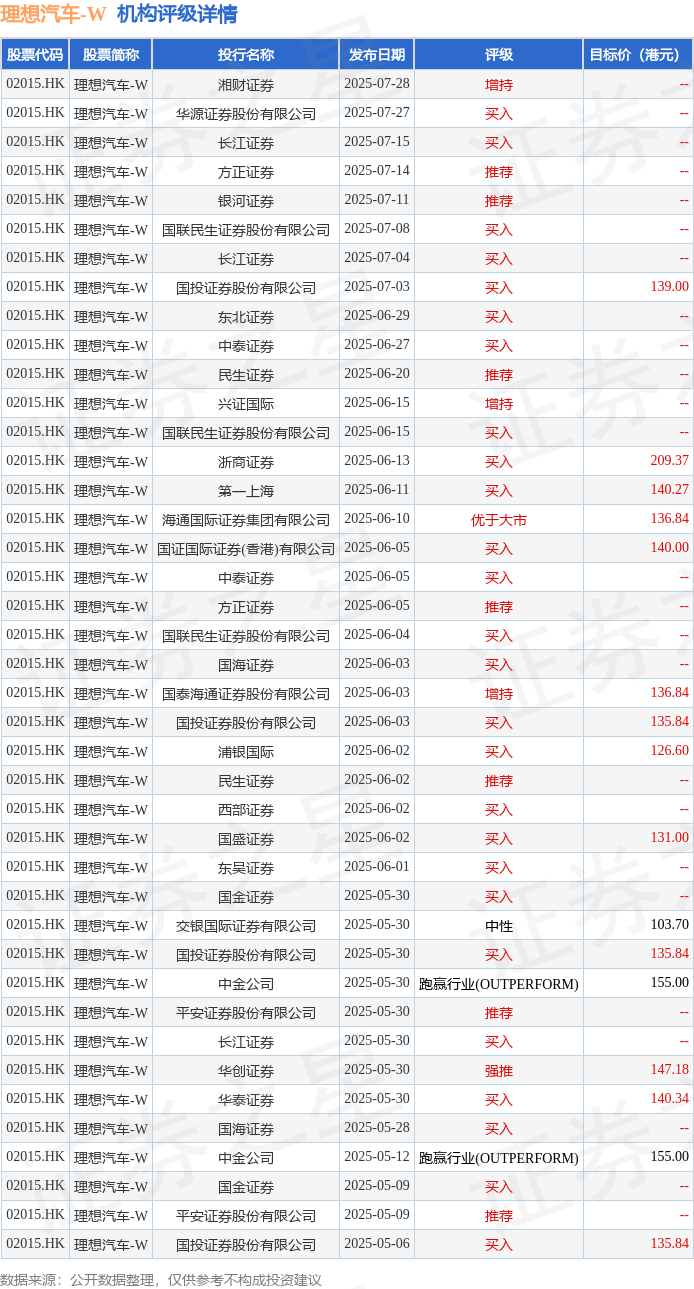694x1289 pixels.
Task: Click the 发布日期 column header
Action: coord(377,55)
